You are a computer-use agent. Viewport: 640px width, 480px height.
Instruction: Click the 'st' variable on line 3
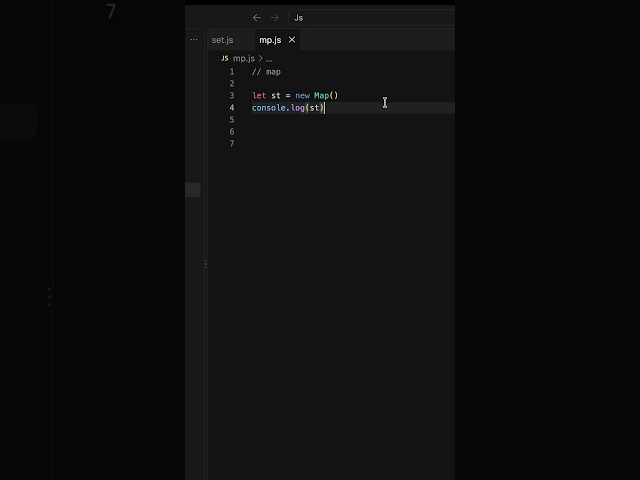pyautogui.click(x=276, y=96)
